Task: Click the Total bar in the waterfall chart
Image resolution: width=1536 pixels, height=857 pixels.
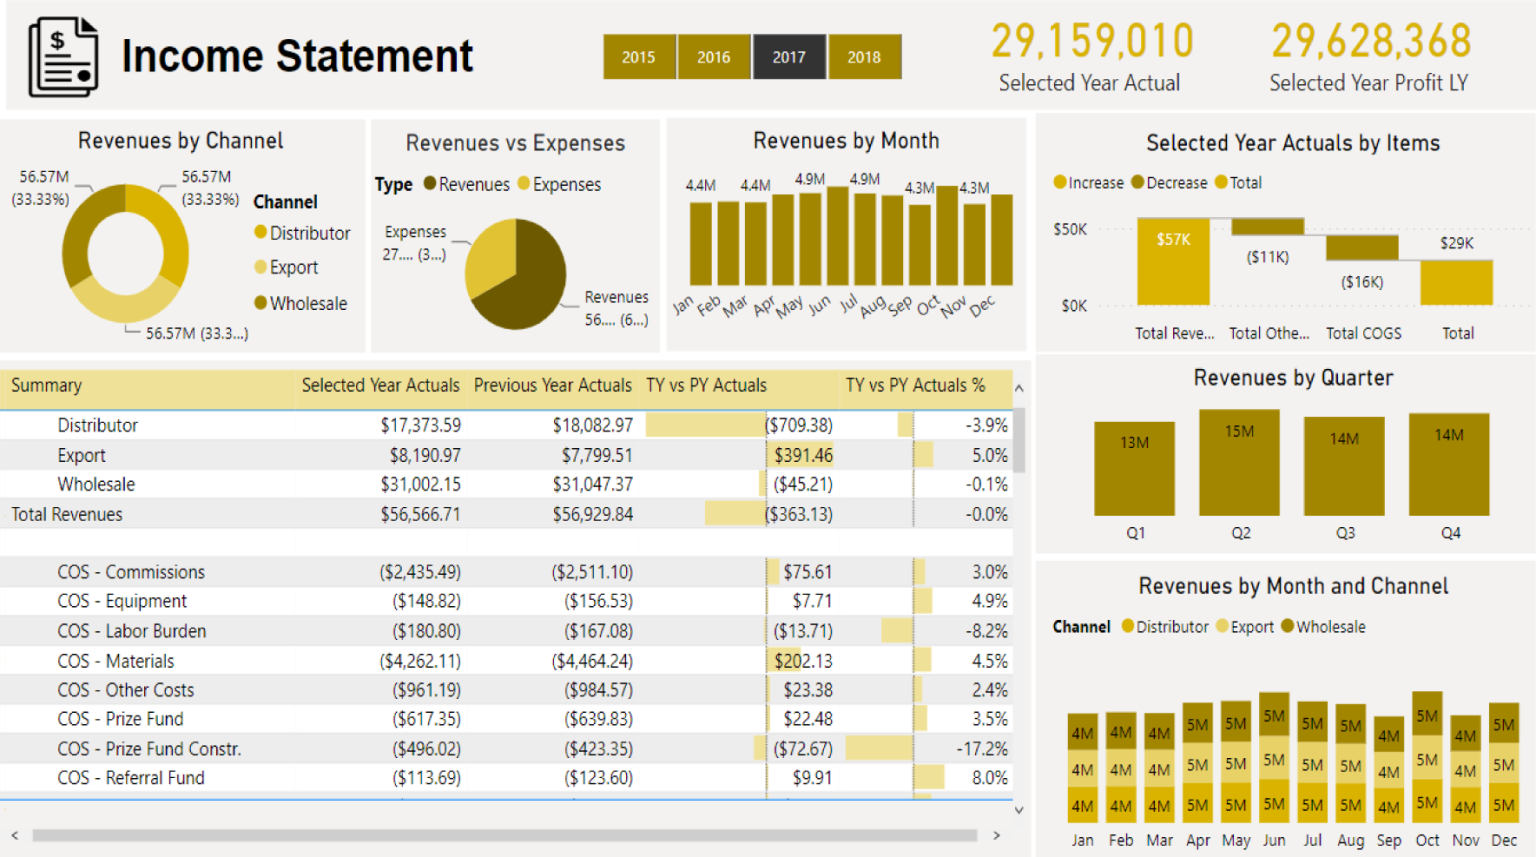Action: [x=1457, y=283]
